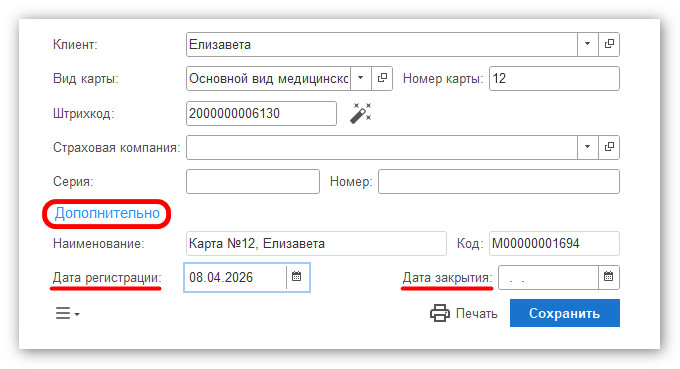The height and width of the screenshot is (369, 680).
Task: Toggle the Дополнительно link section
Action: point(107,213)
